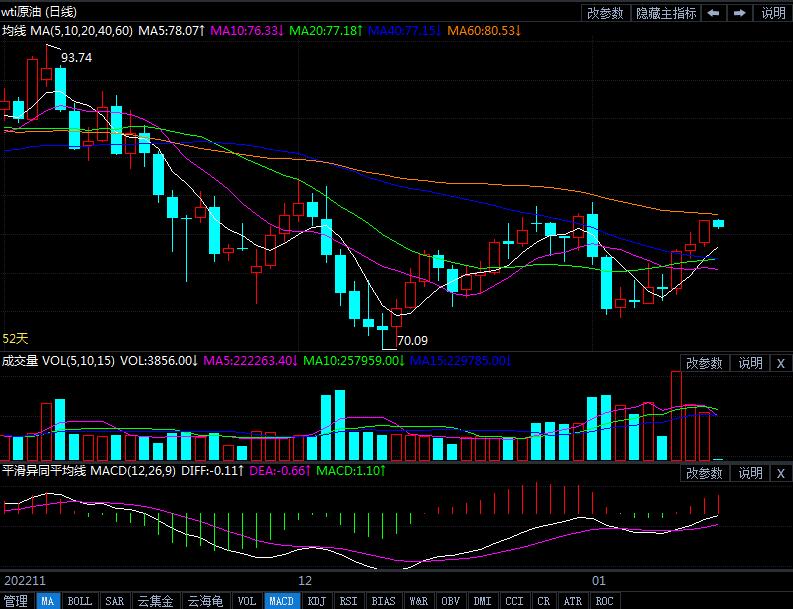793x609 pixels.
Task: Click 改参数 in the volume panel
Action: pyautogui.click(x=705, y=363)
